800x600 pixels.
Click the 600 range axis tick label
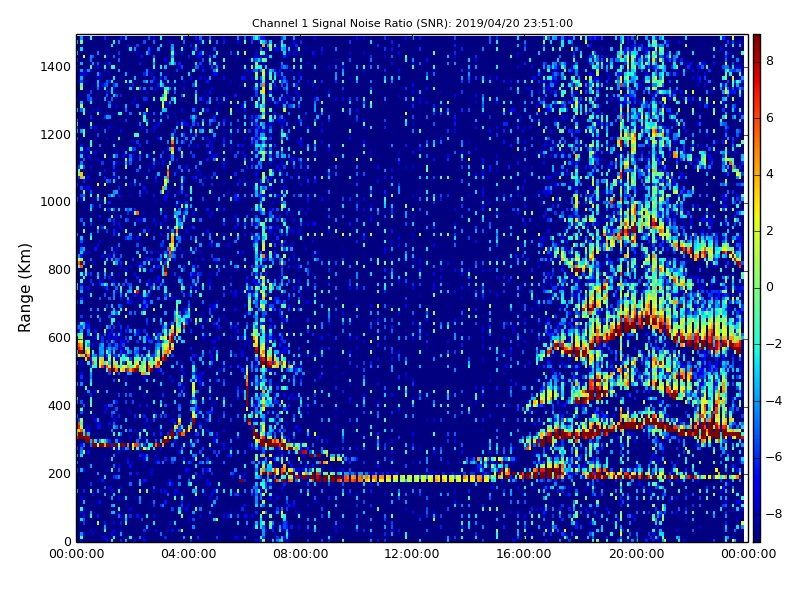point(59,338)
